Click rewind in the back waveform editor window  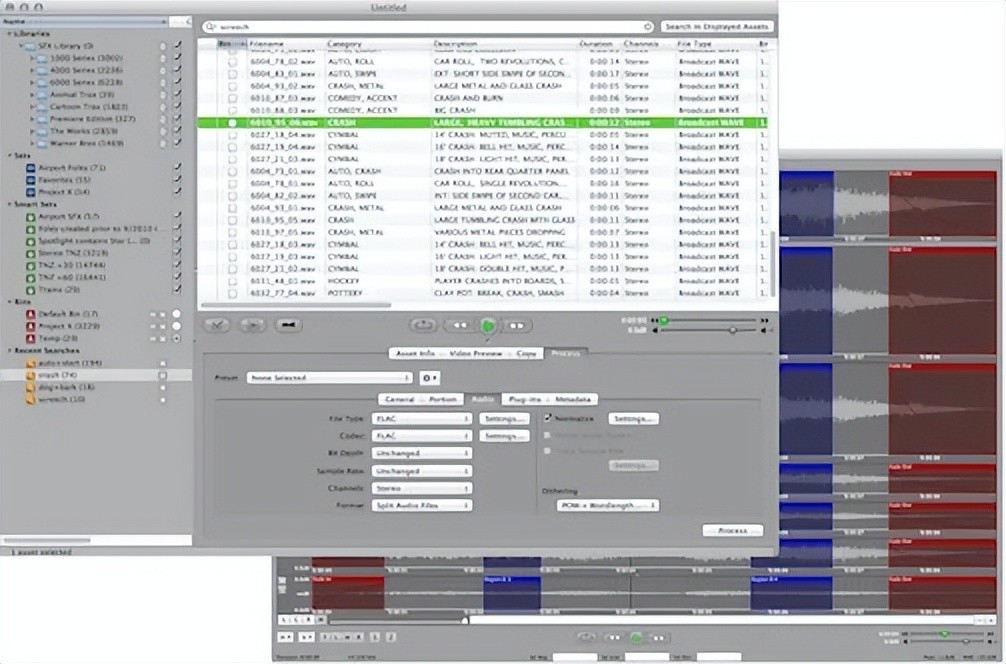coord(613,637)
